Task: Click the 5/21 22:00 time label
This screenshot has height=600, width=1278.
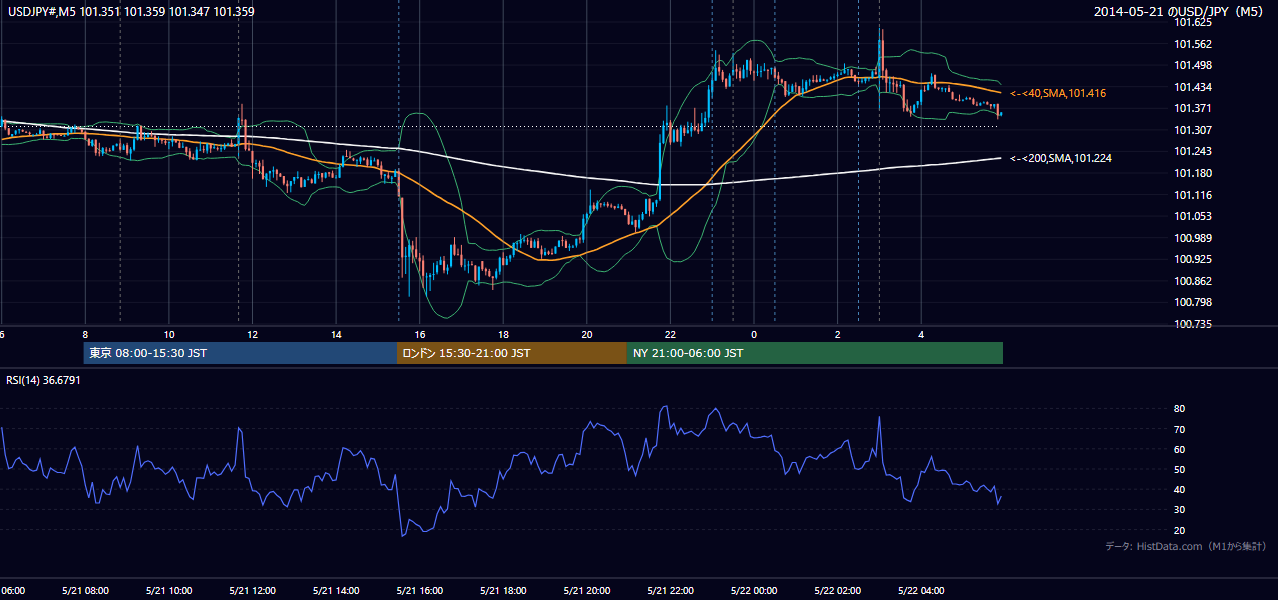Action: click(x=670, y=591)
